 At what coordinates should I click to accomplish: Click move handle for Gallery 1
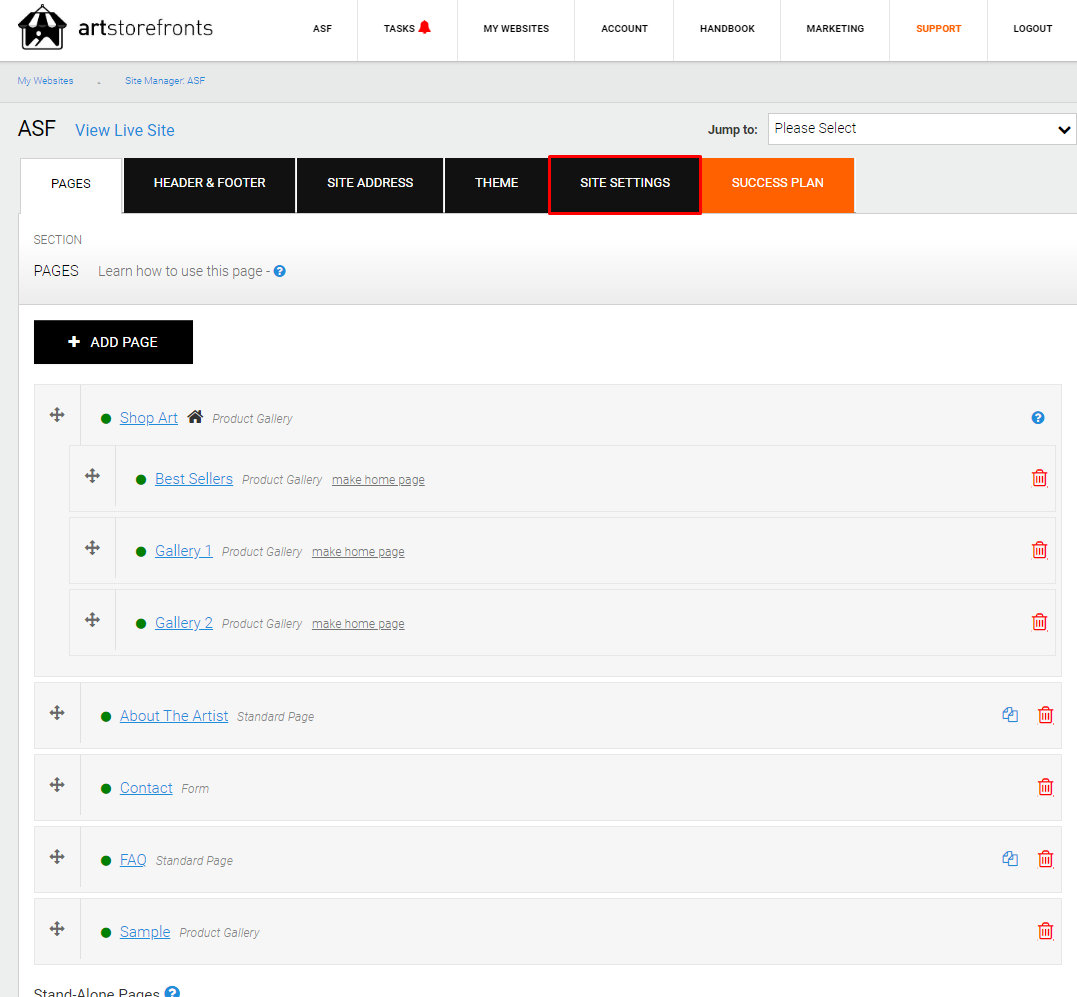[x=92, y=548]
